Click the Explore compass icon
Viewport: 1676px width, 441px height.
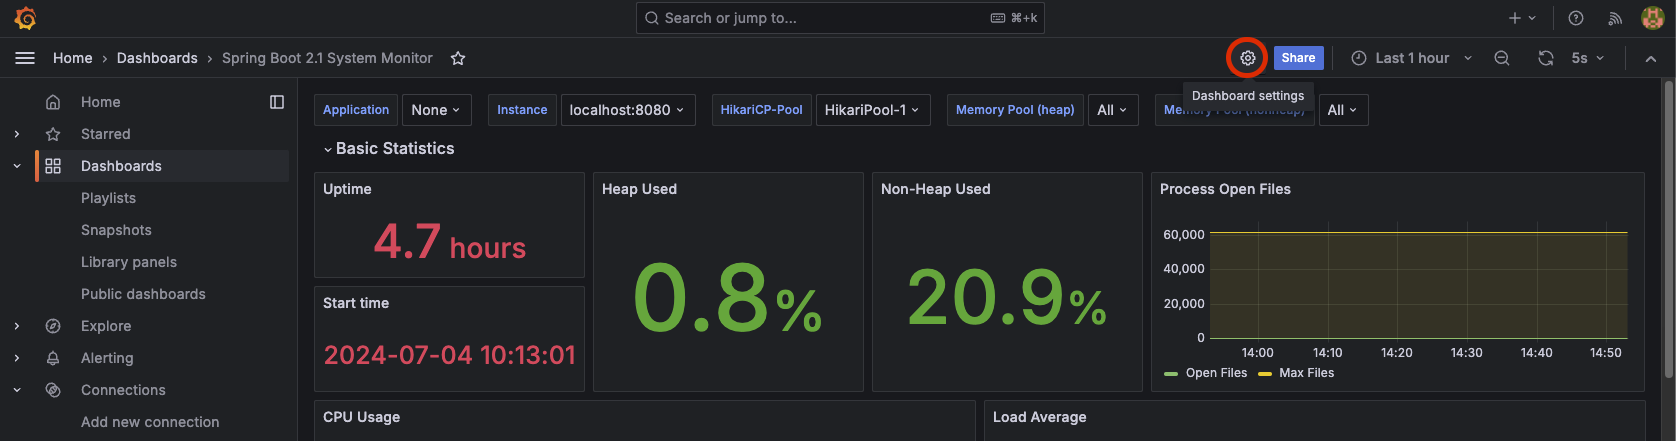click(53, 326)
